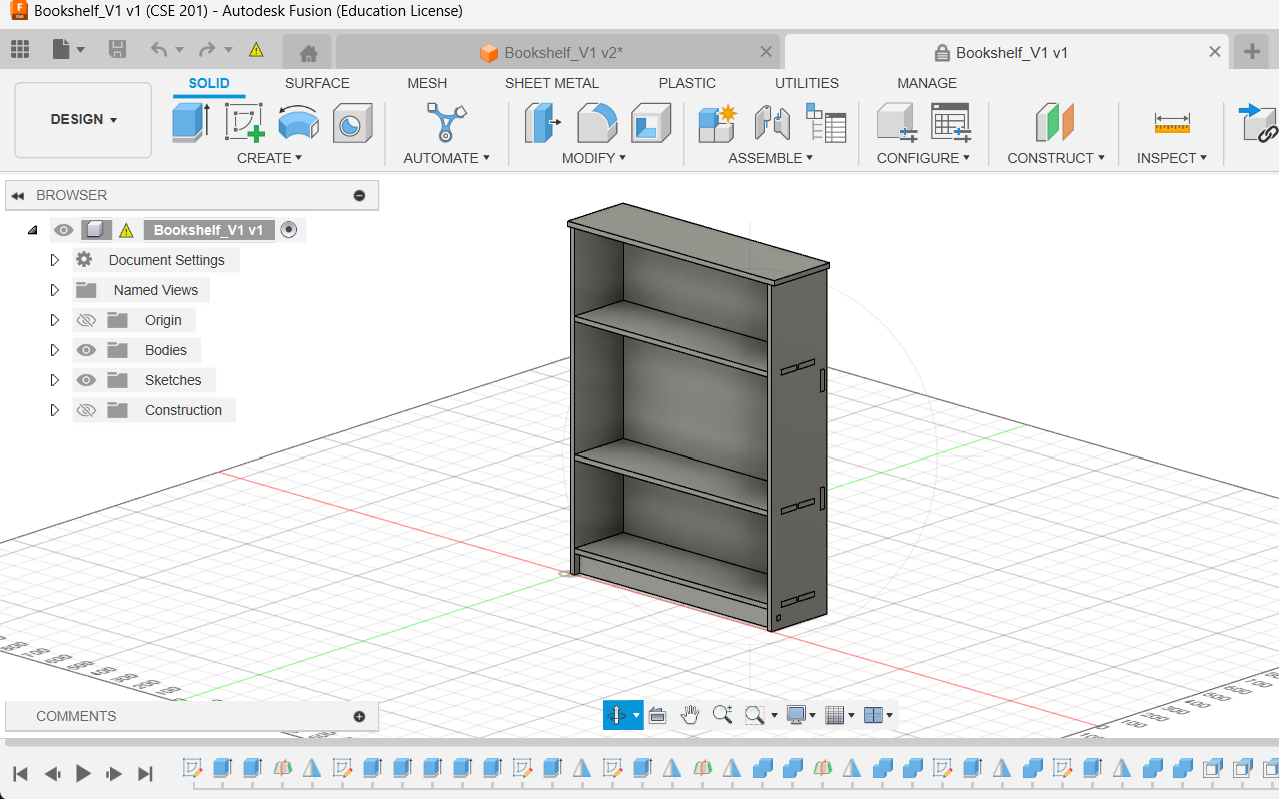The image size is (1279, 799).
Task: Click the warning triangle beside the Redo arrow
Action: tap(256, 49)
